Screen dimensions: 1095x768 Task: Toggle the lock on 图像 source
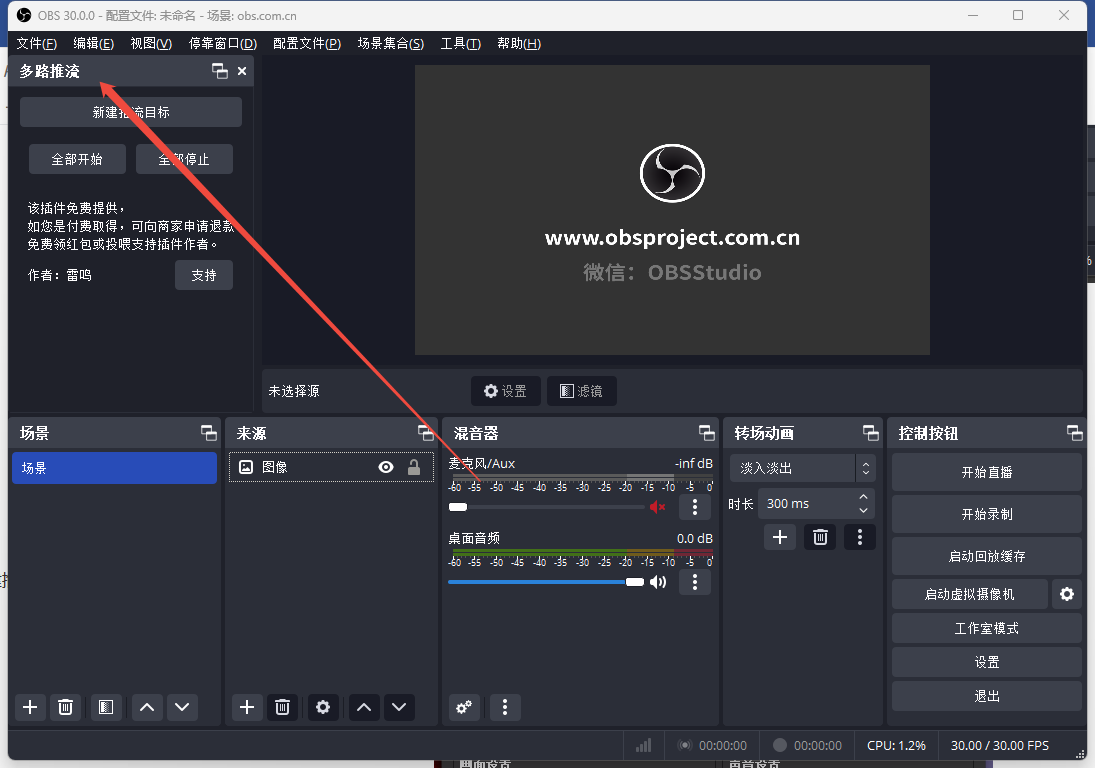pyautogui.click(x=413, y=467)
